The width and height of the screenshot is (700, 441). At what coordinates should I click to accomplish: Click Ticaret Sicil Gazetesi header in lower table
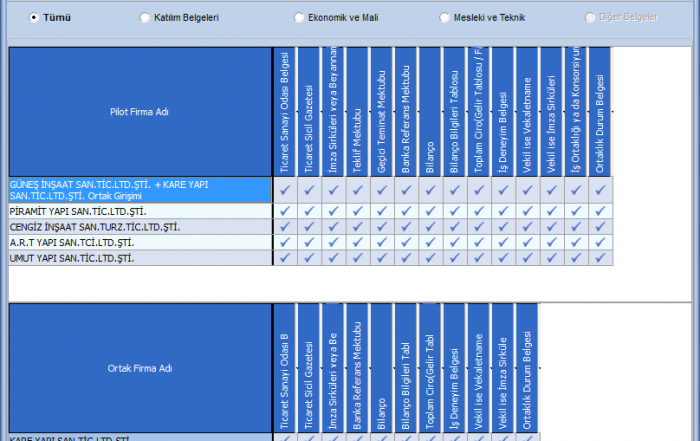(x=309, y=368)
